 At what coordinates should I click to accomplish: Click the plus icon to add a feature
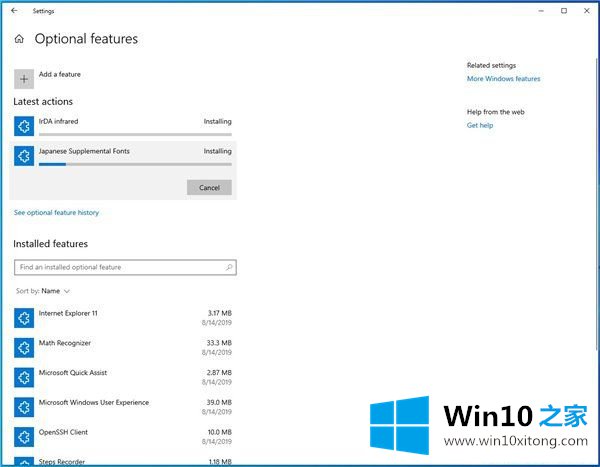pos(24,79)
